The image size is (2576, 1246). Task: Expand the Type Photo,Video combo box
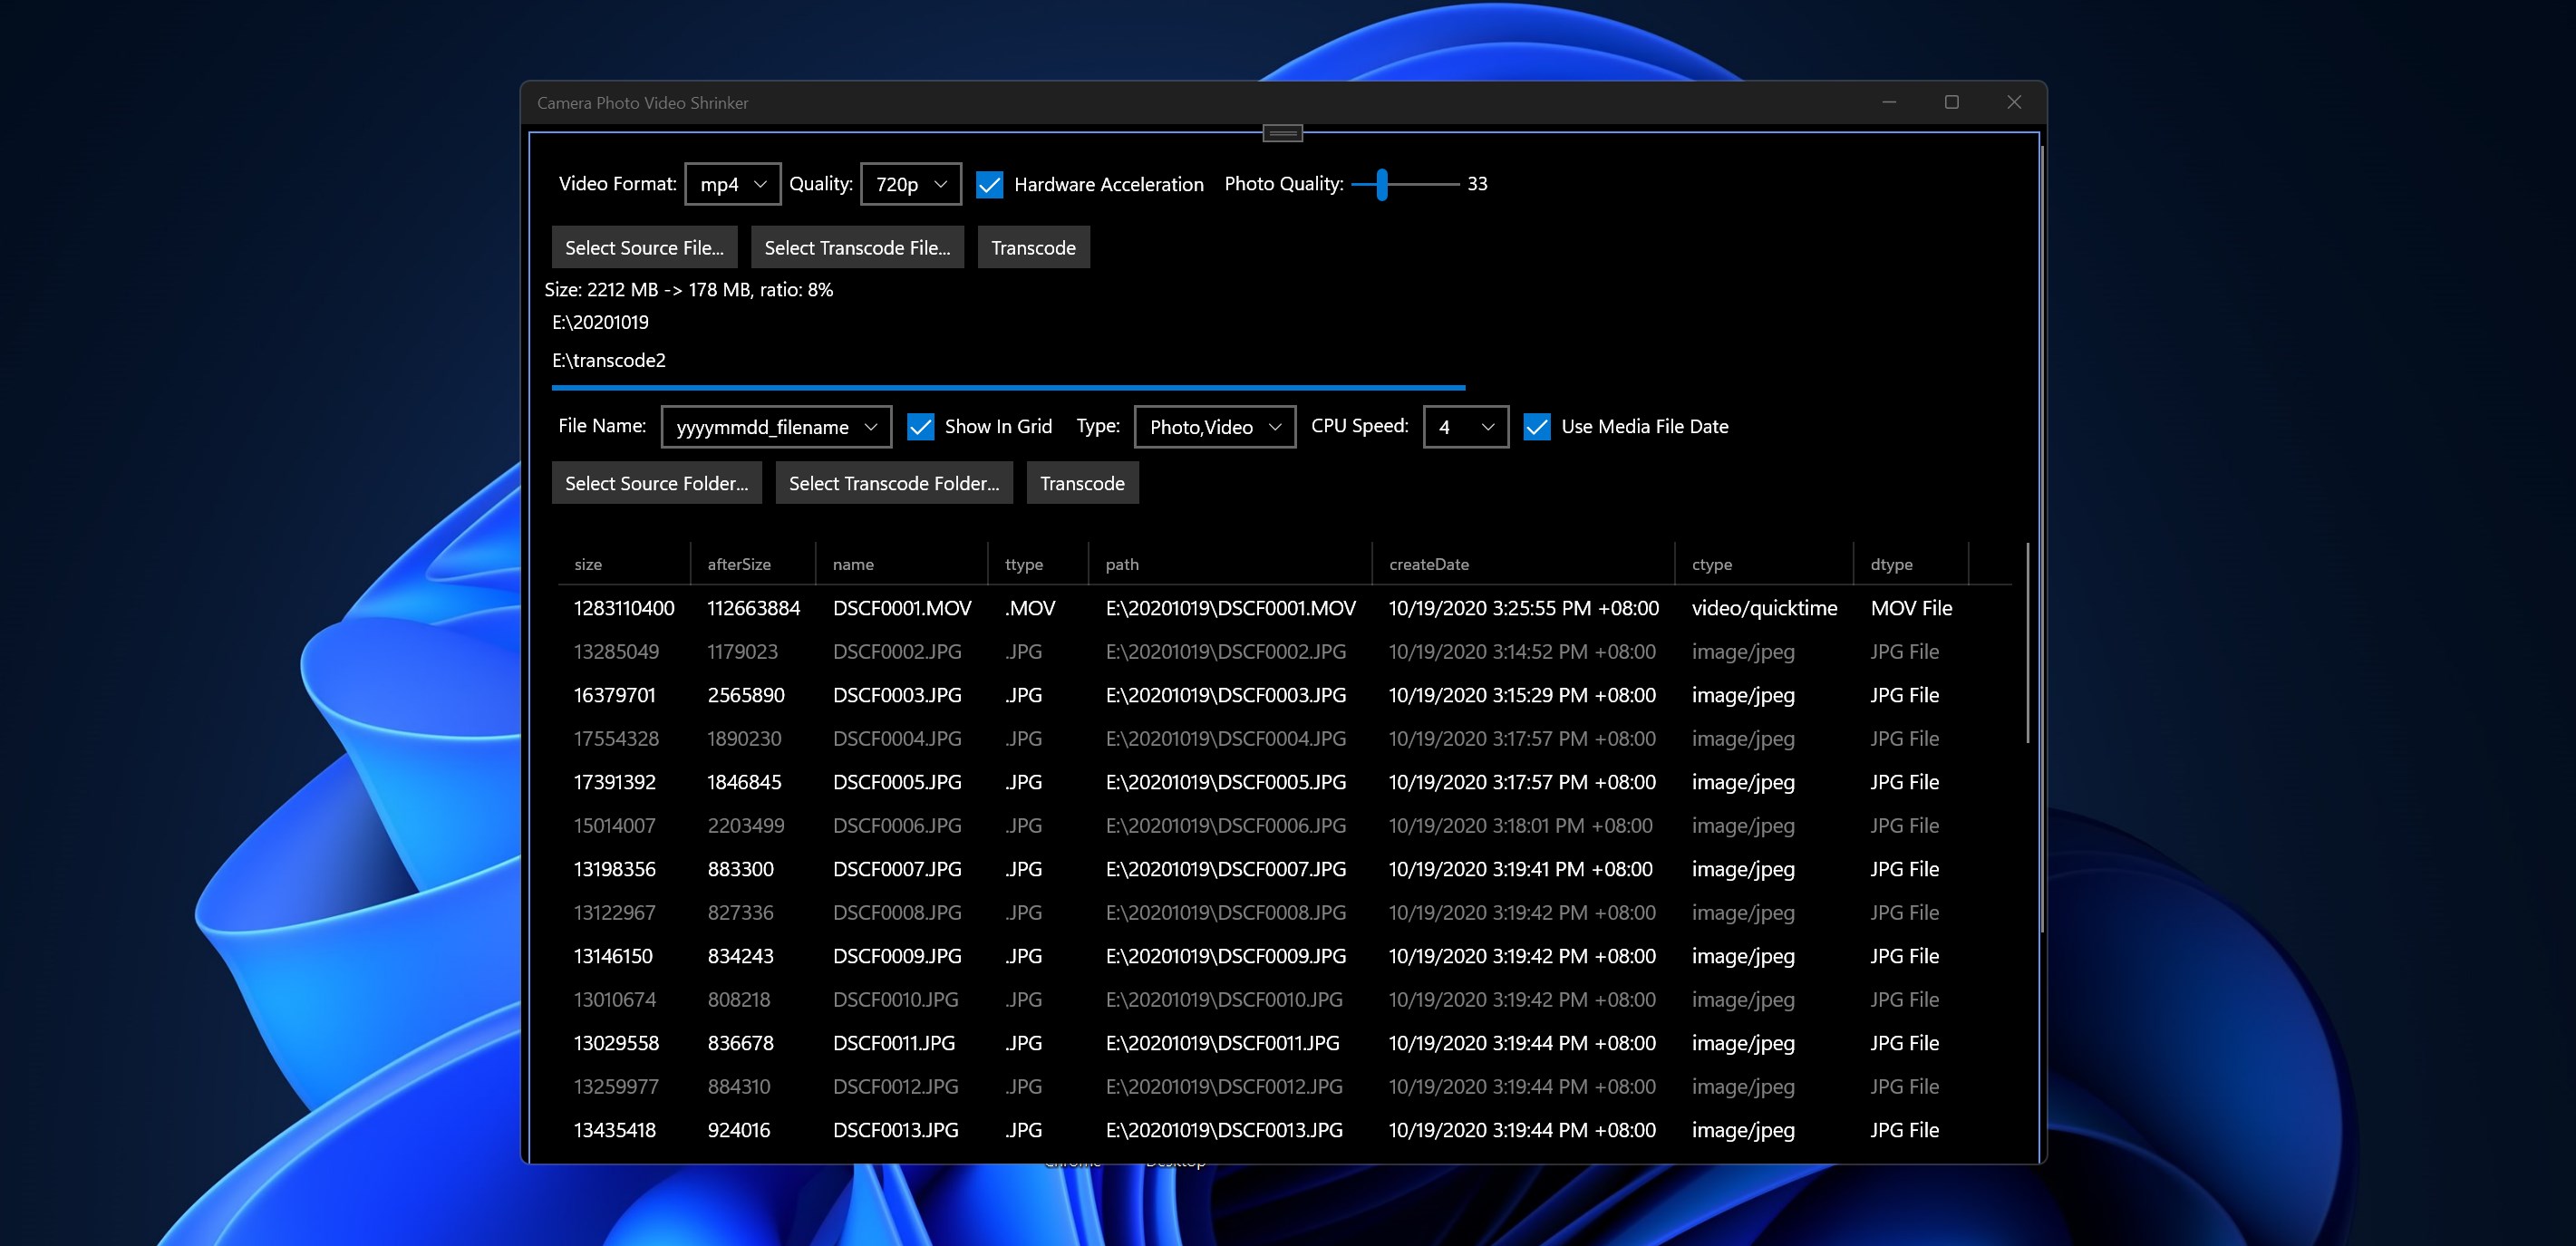(x=1214, y=427)
